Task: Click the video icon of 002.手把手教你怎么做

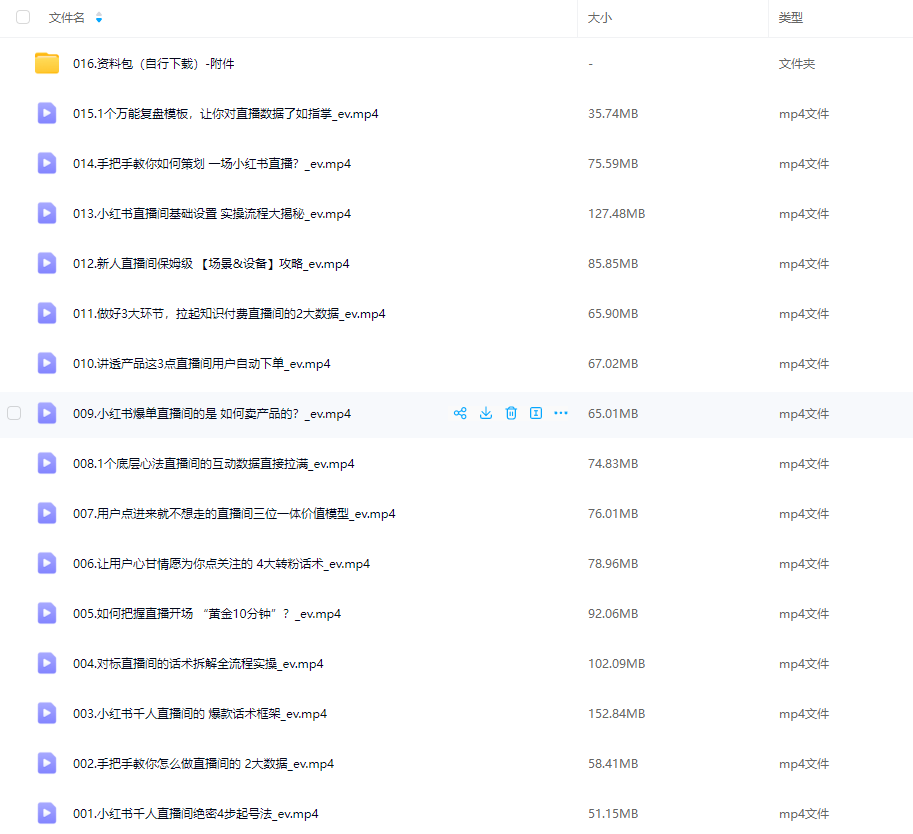Action: coord(47,764)
